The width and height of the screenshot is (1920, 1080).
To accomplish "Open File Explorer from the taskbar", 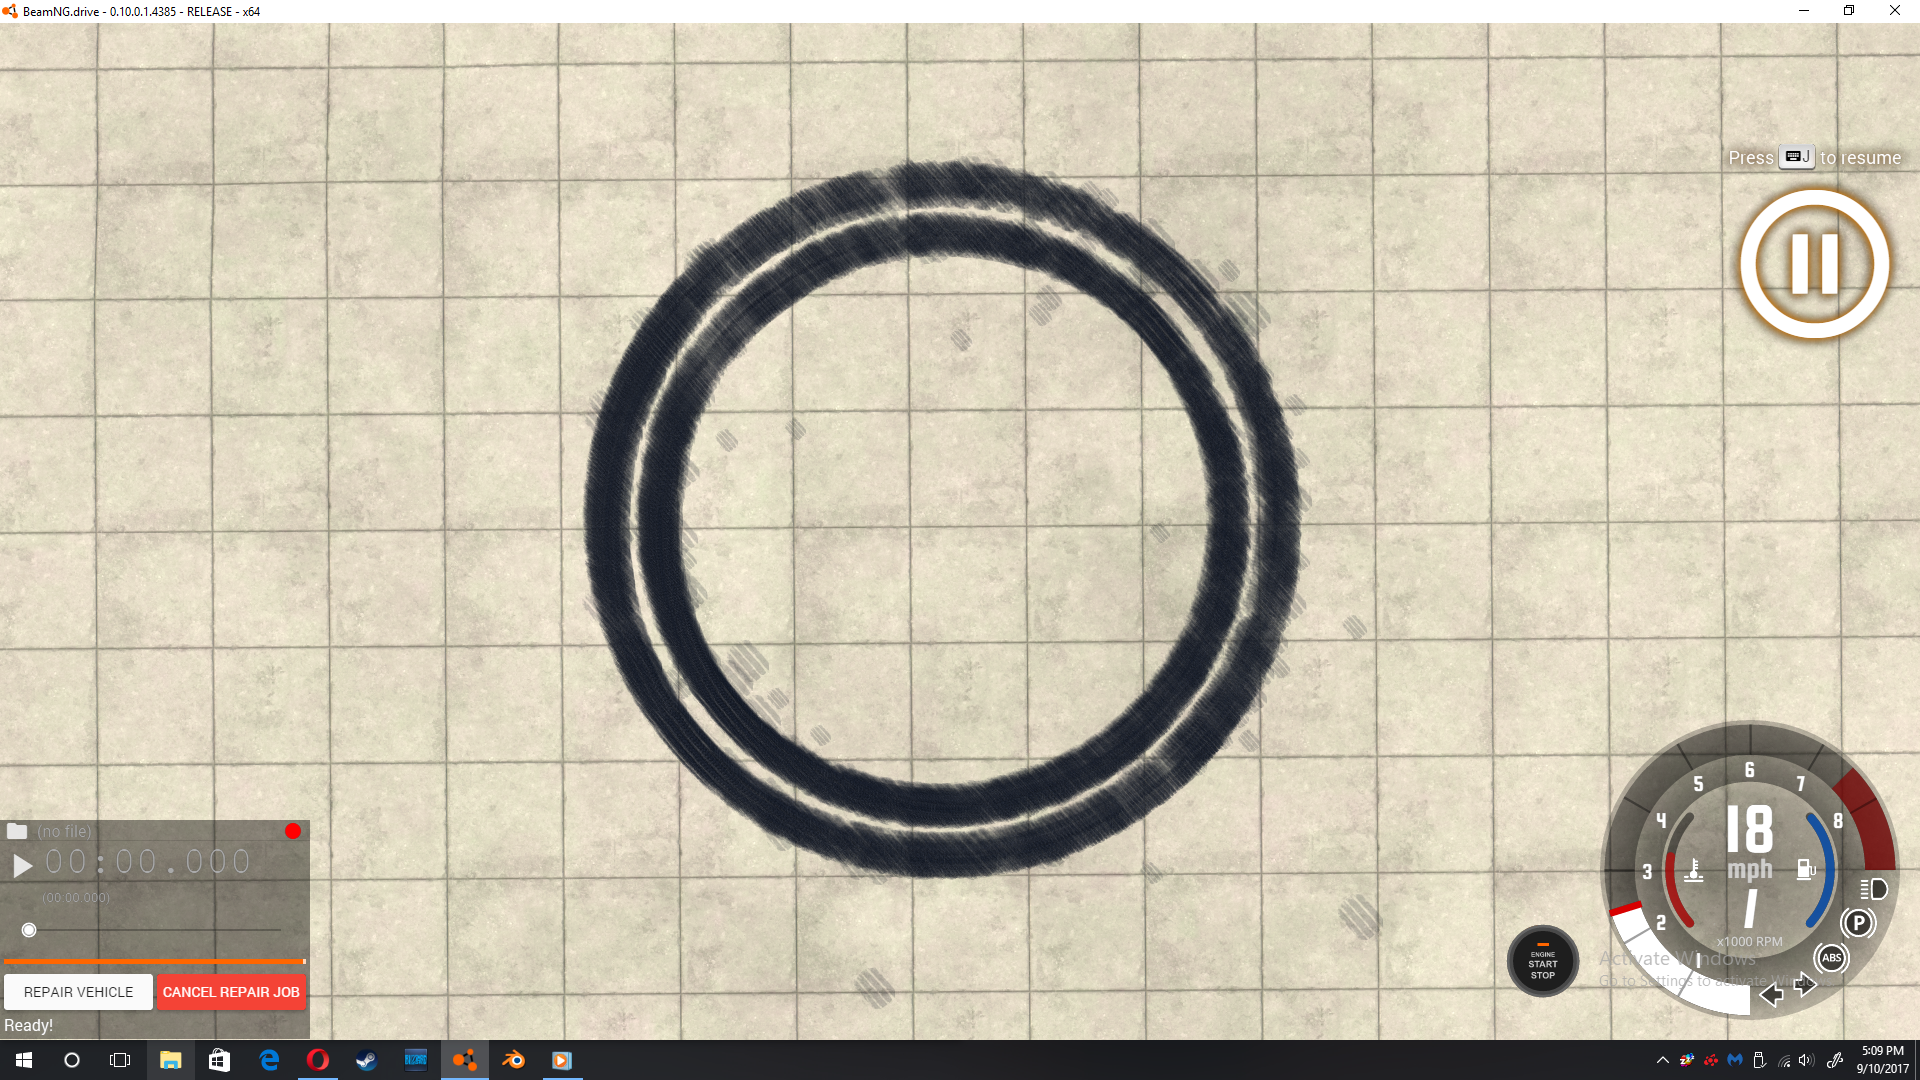I will point(170,1060).
